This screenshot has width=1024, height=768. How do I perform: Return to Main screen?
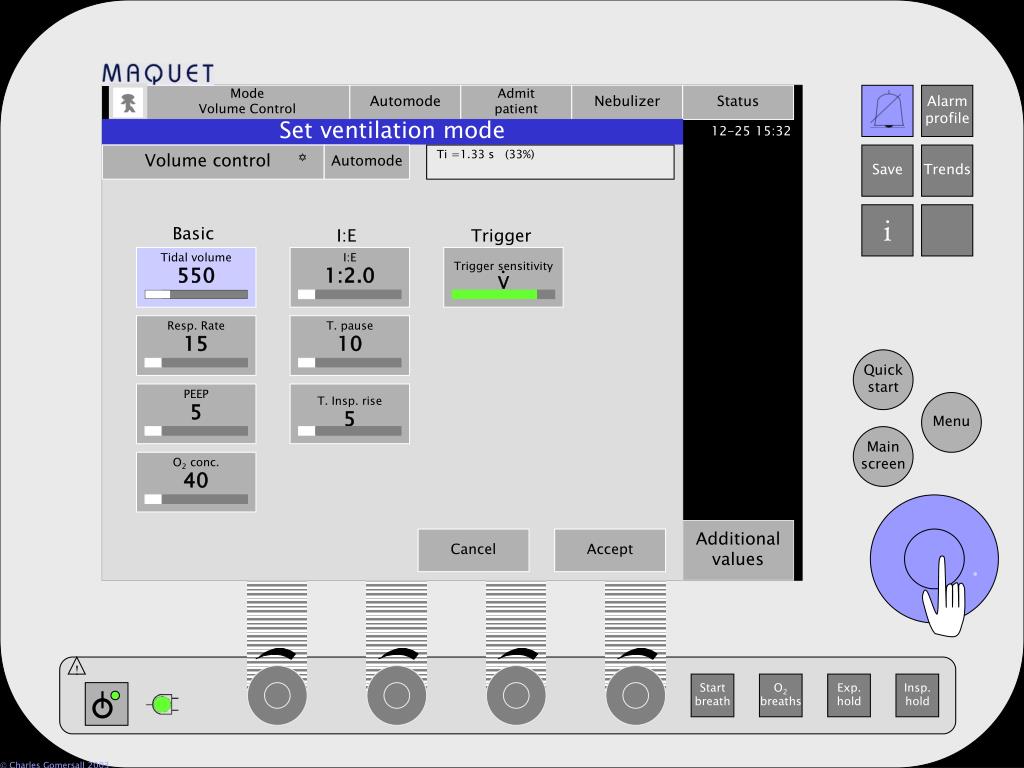(883, 456)
